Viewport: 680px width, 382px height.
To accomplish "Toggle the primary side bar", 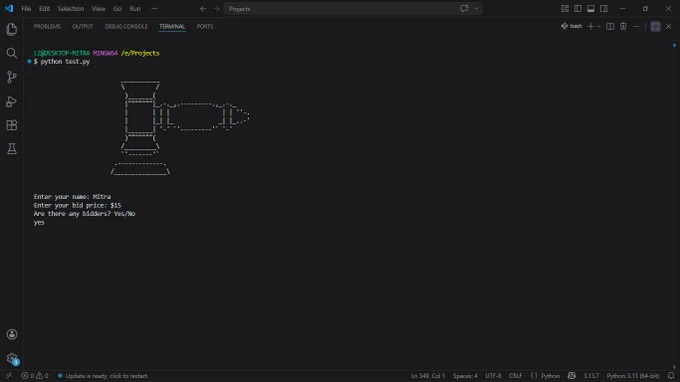I will (578, 9).
